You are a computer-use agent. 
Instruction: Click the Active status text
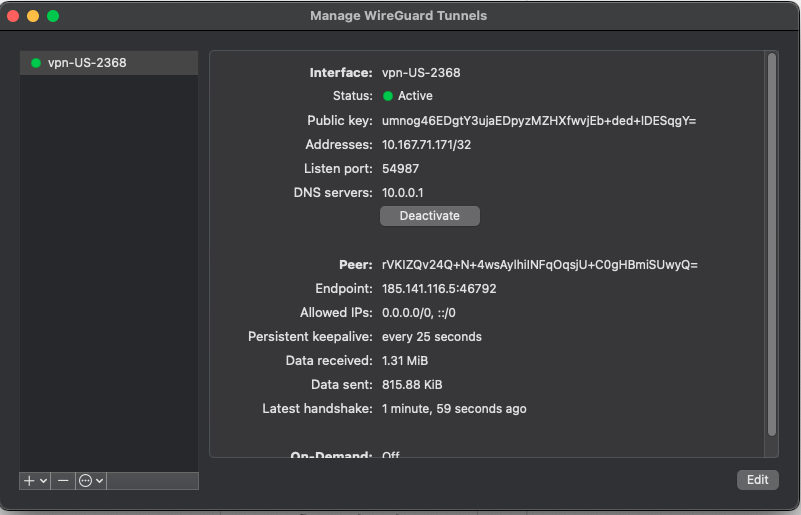coord(415,96)
